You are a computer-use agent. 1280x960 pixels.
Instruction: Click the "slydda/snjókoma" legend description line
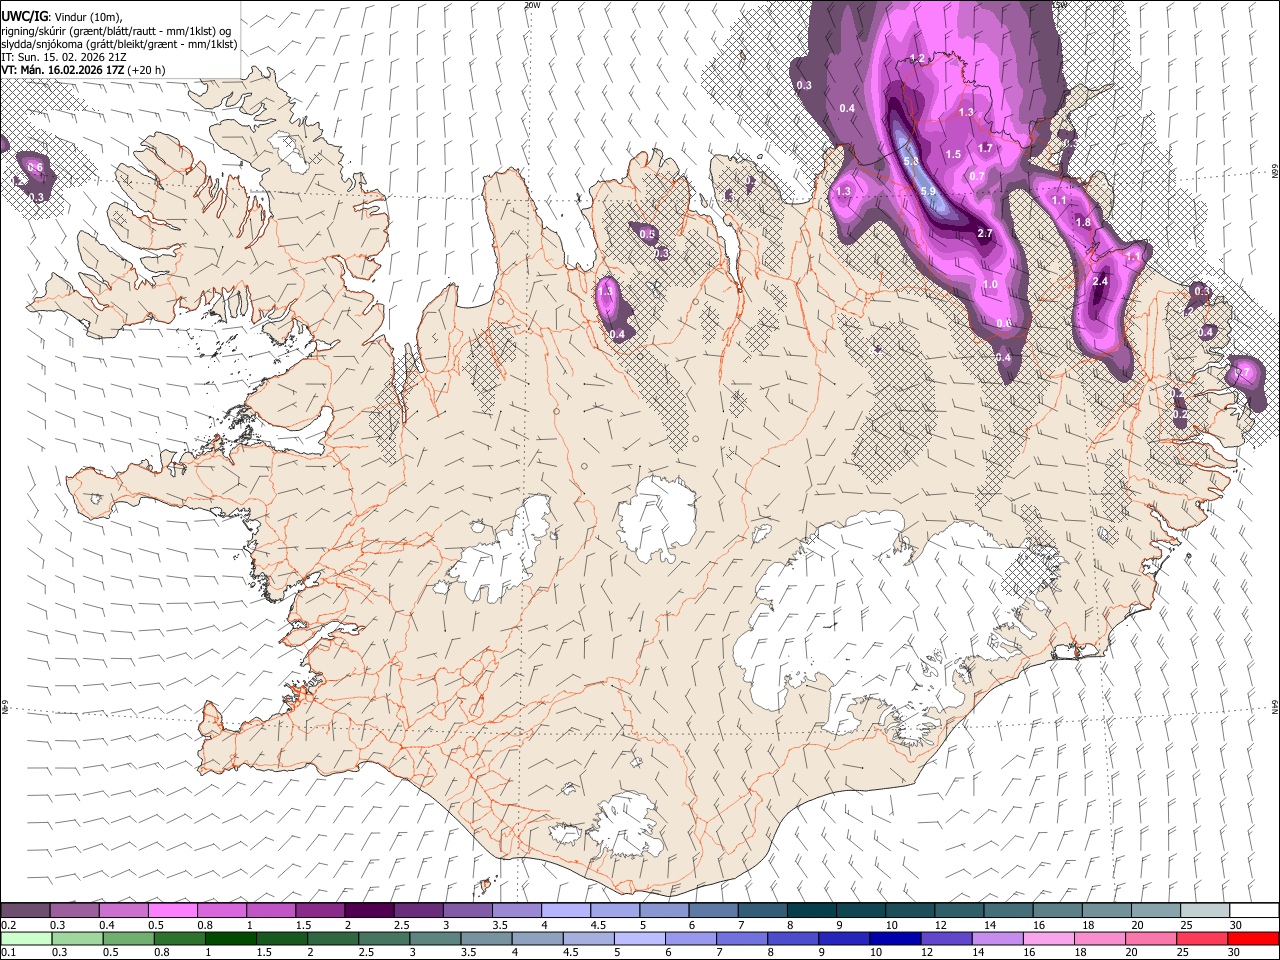click(x=119, y=44)
